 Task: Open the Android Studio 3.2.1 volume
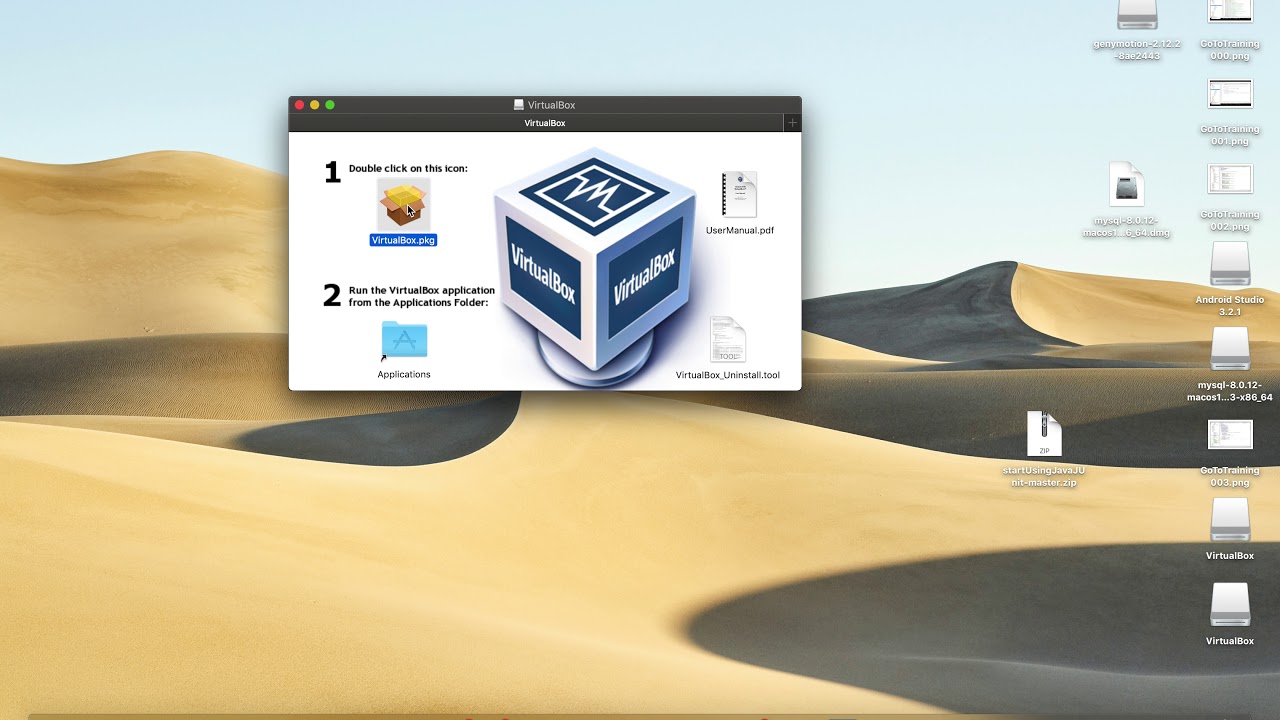1230,265
